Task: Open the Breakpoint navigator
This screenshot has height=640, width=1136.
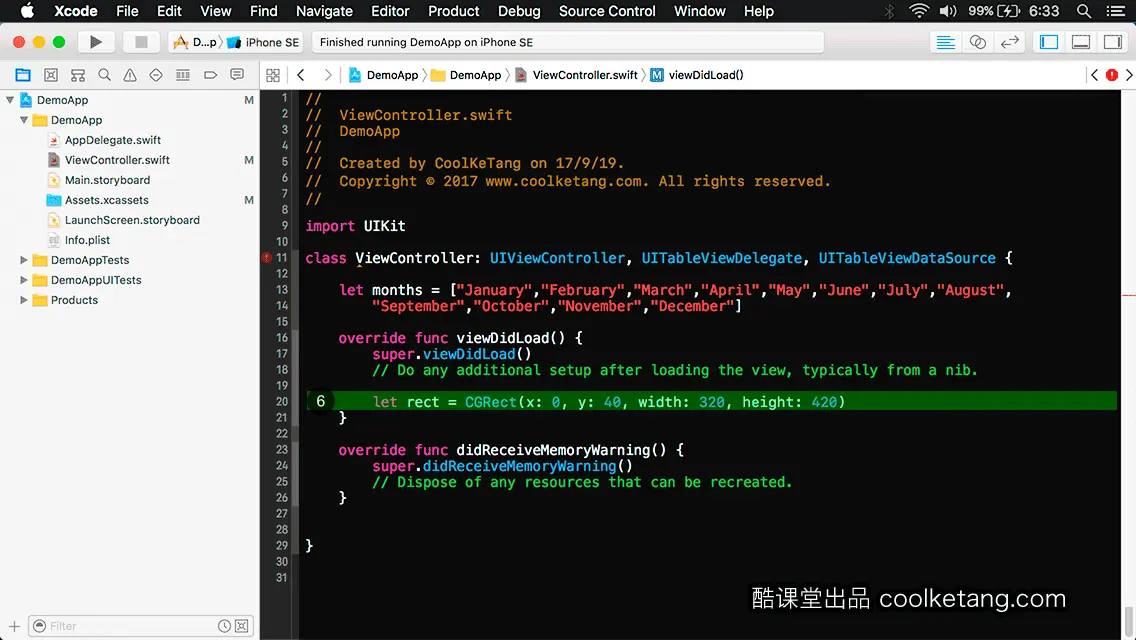Action: pos(210,75)
